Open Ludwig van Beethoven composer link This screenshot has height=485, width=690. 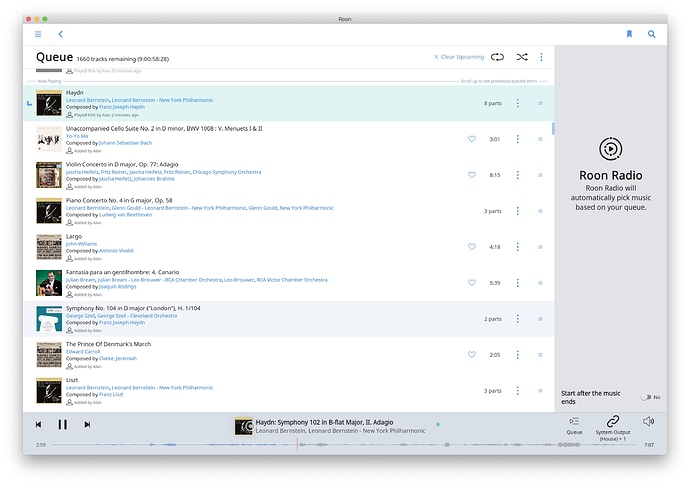(125, 215)
